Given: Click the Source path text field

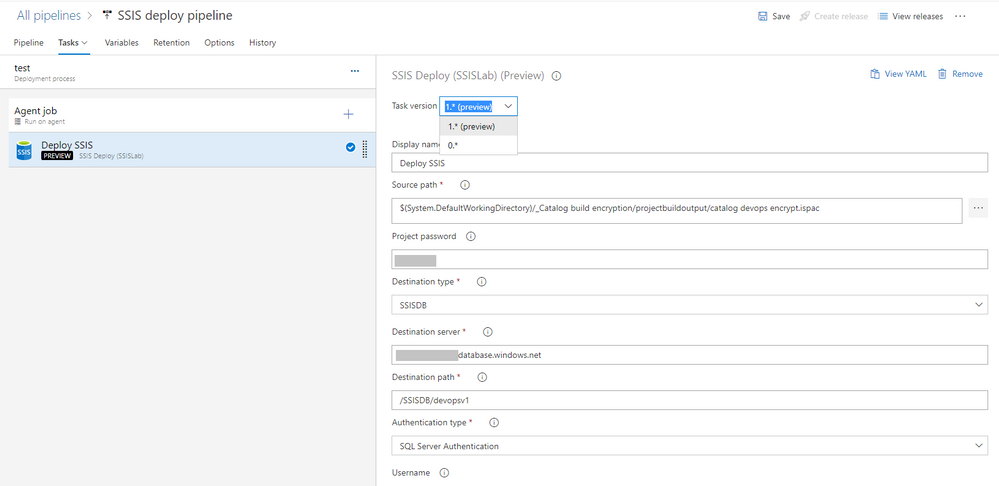Looking at the screenshot, I should [677, 211].
